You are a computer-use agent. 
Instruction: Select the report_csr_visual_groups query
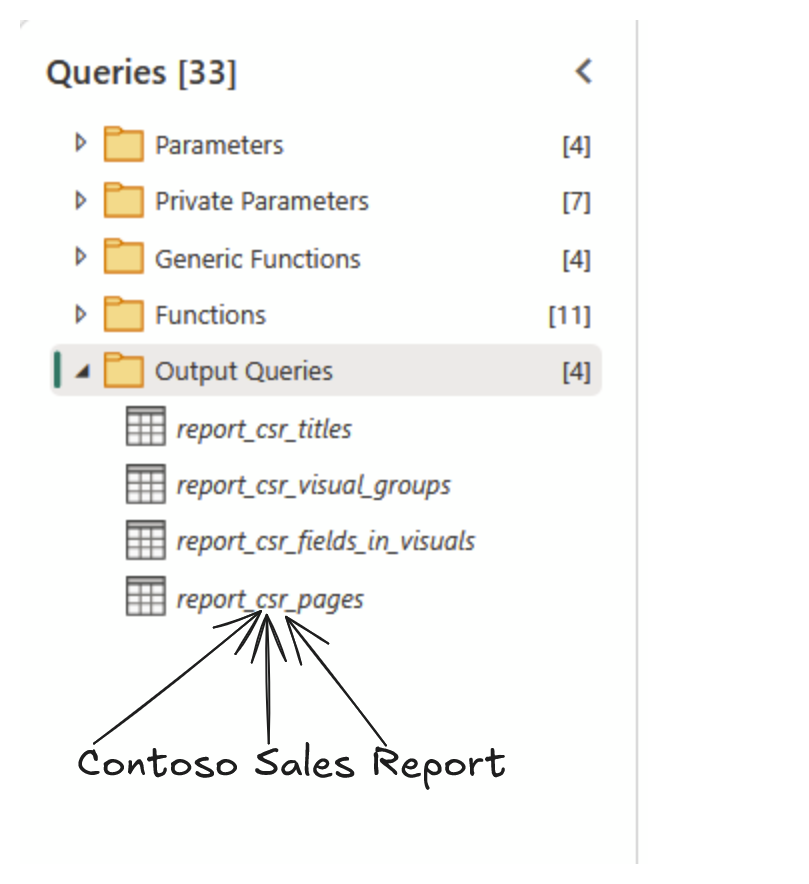(313, 486)
